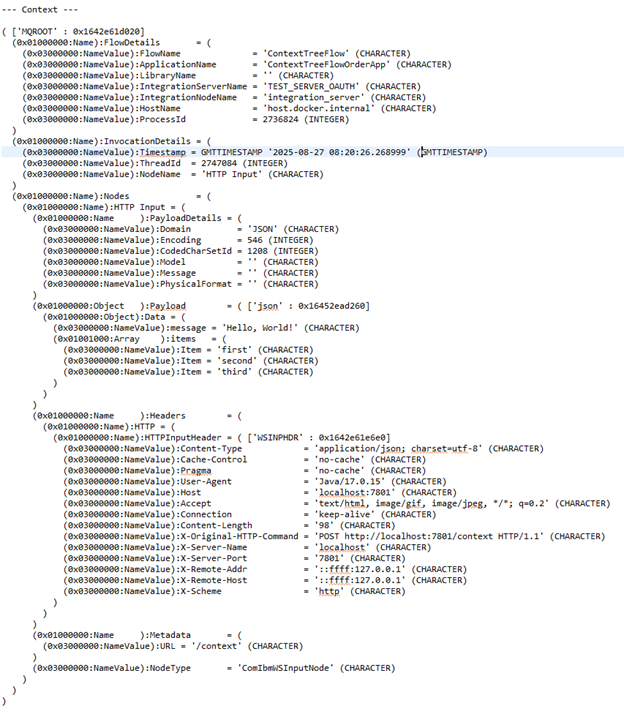The image size is (624, 714).
Task: Click the InvocationDetails section name
Action: click(148, 141)
